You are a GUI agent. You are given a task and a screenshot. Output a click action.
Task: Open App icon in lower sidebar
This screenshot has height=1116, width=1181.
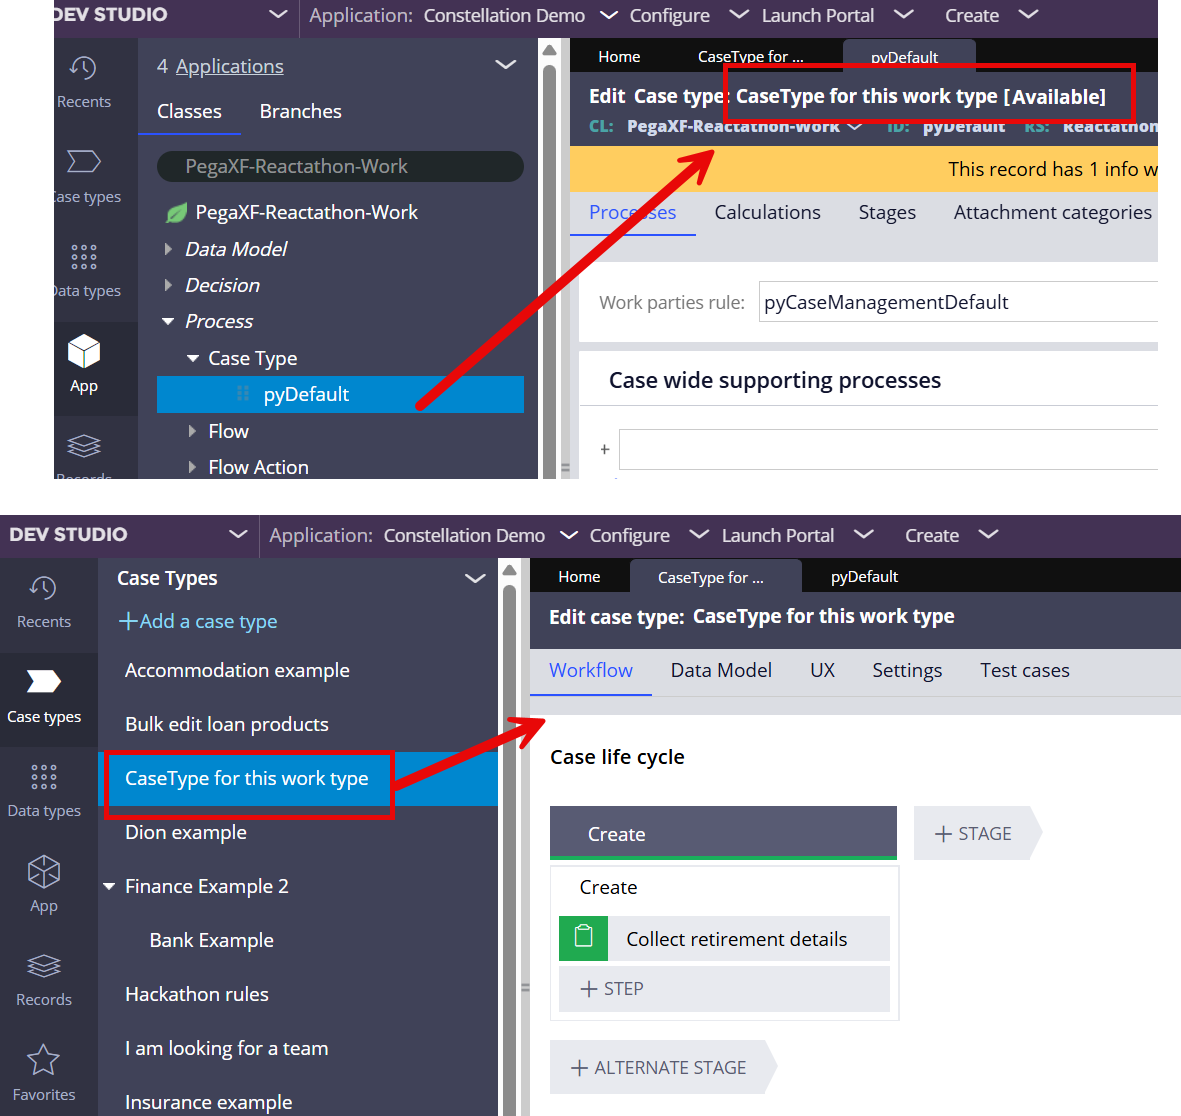click(x=43, y=873)
